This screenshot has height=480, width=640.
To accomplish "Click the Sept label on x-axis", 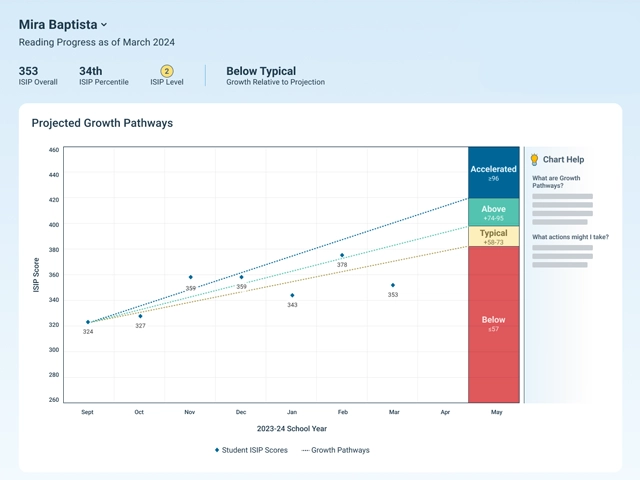I will (x=87, y=412).
